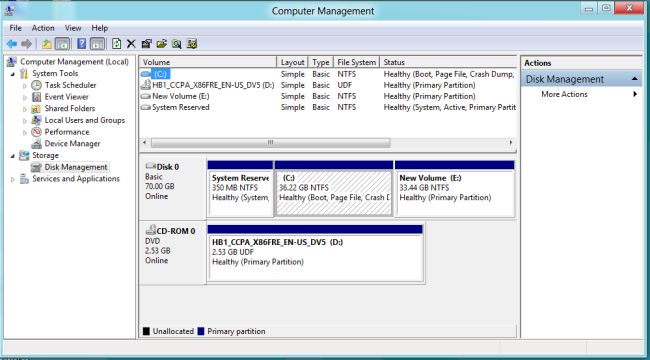Click the blue Primary partition legend swatch

coord(201,331)
